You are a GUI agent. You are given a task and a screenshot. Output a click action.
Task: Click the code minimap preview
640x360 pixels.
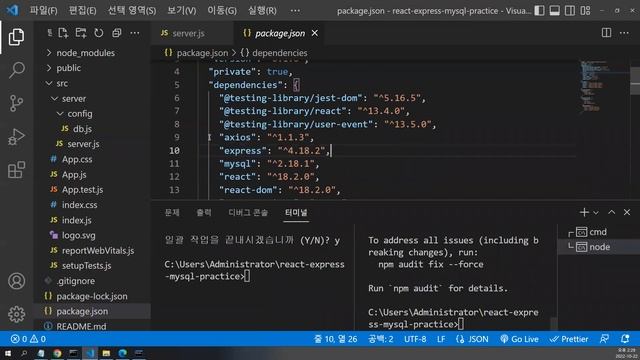click(604, 86)
